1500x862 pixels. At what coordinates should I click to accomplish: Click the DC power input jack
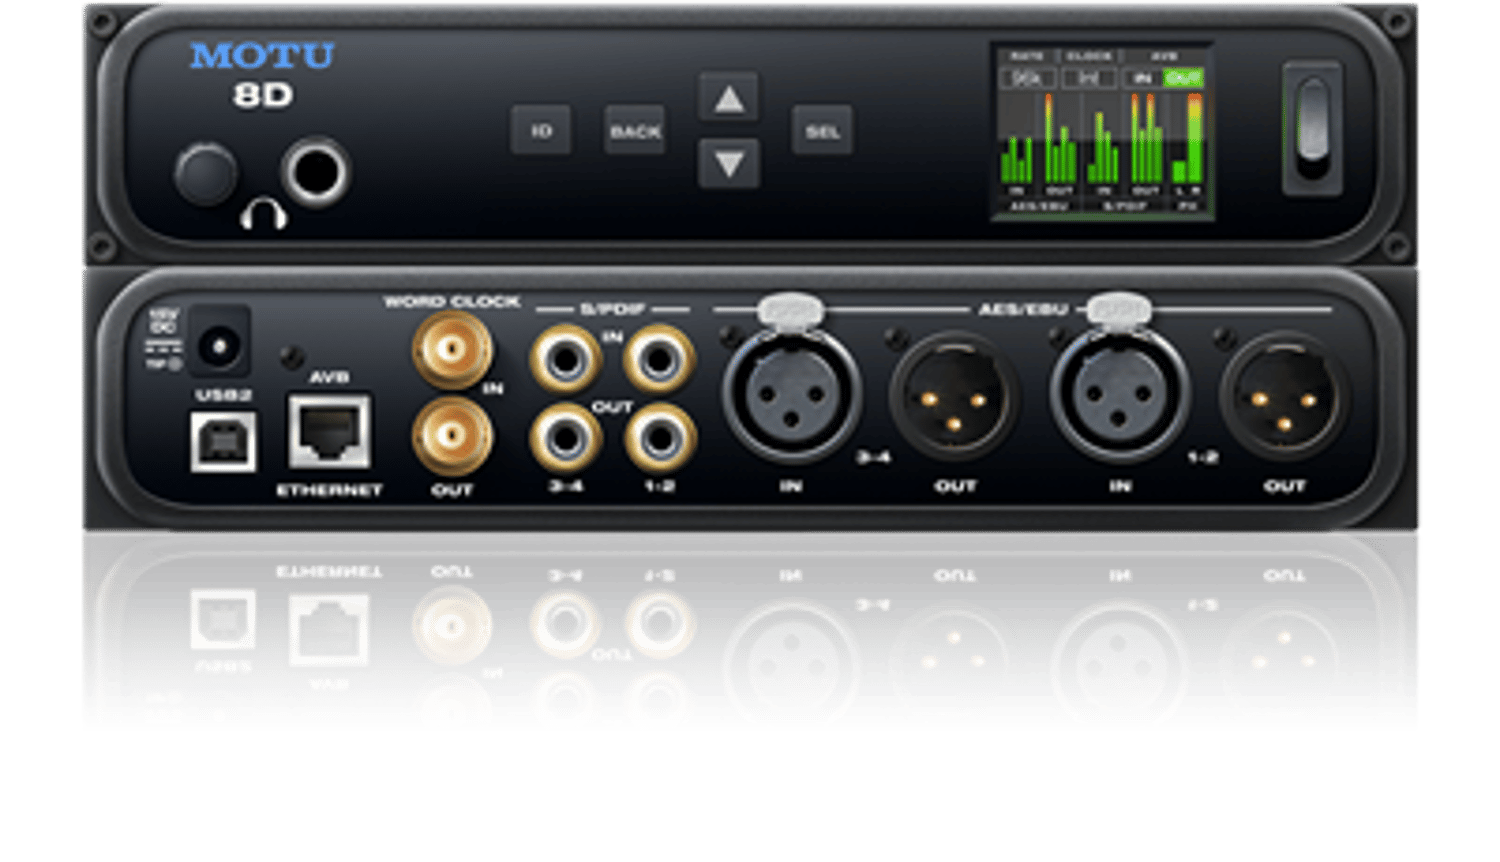point(218,346)
